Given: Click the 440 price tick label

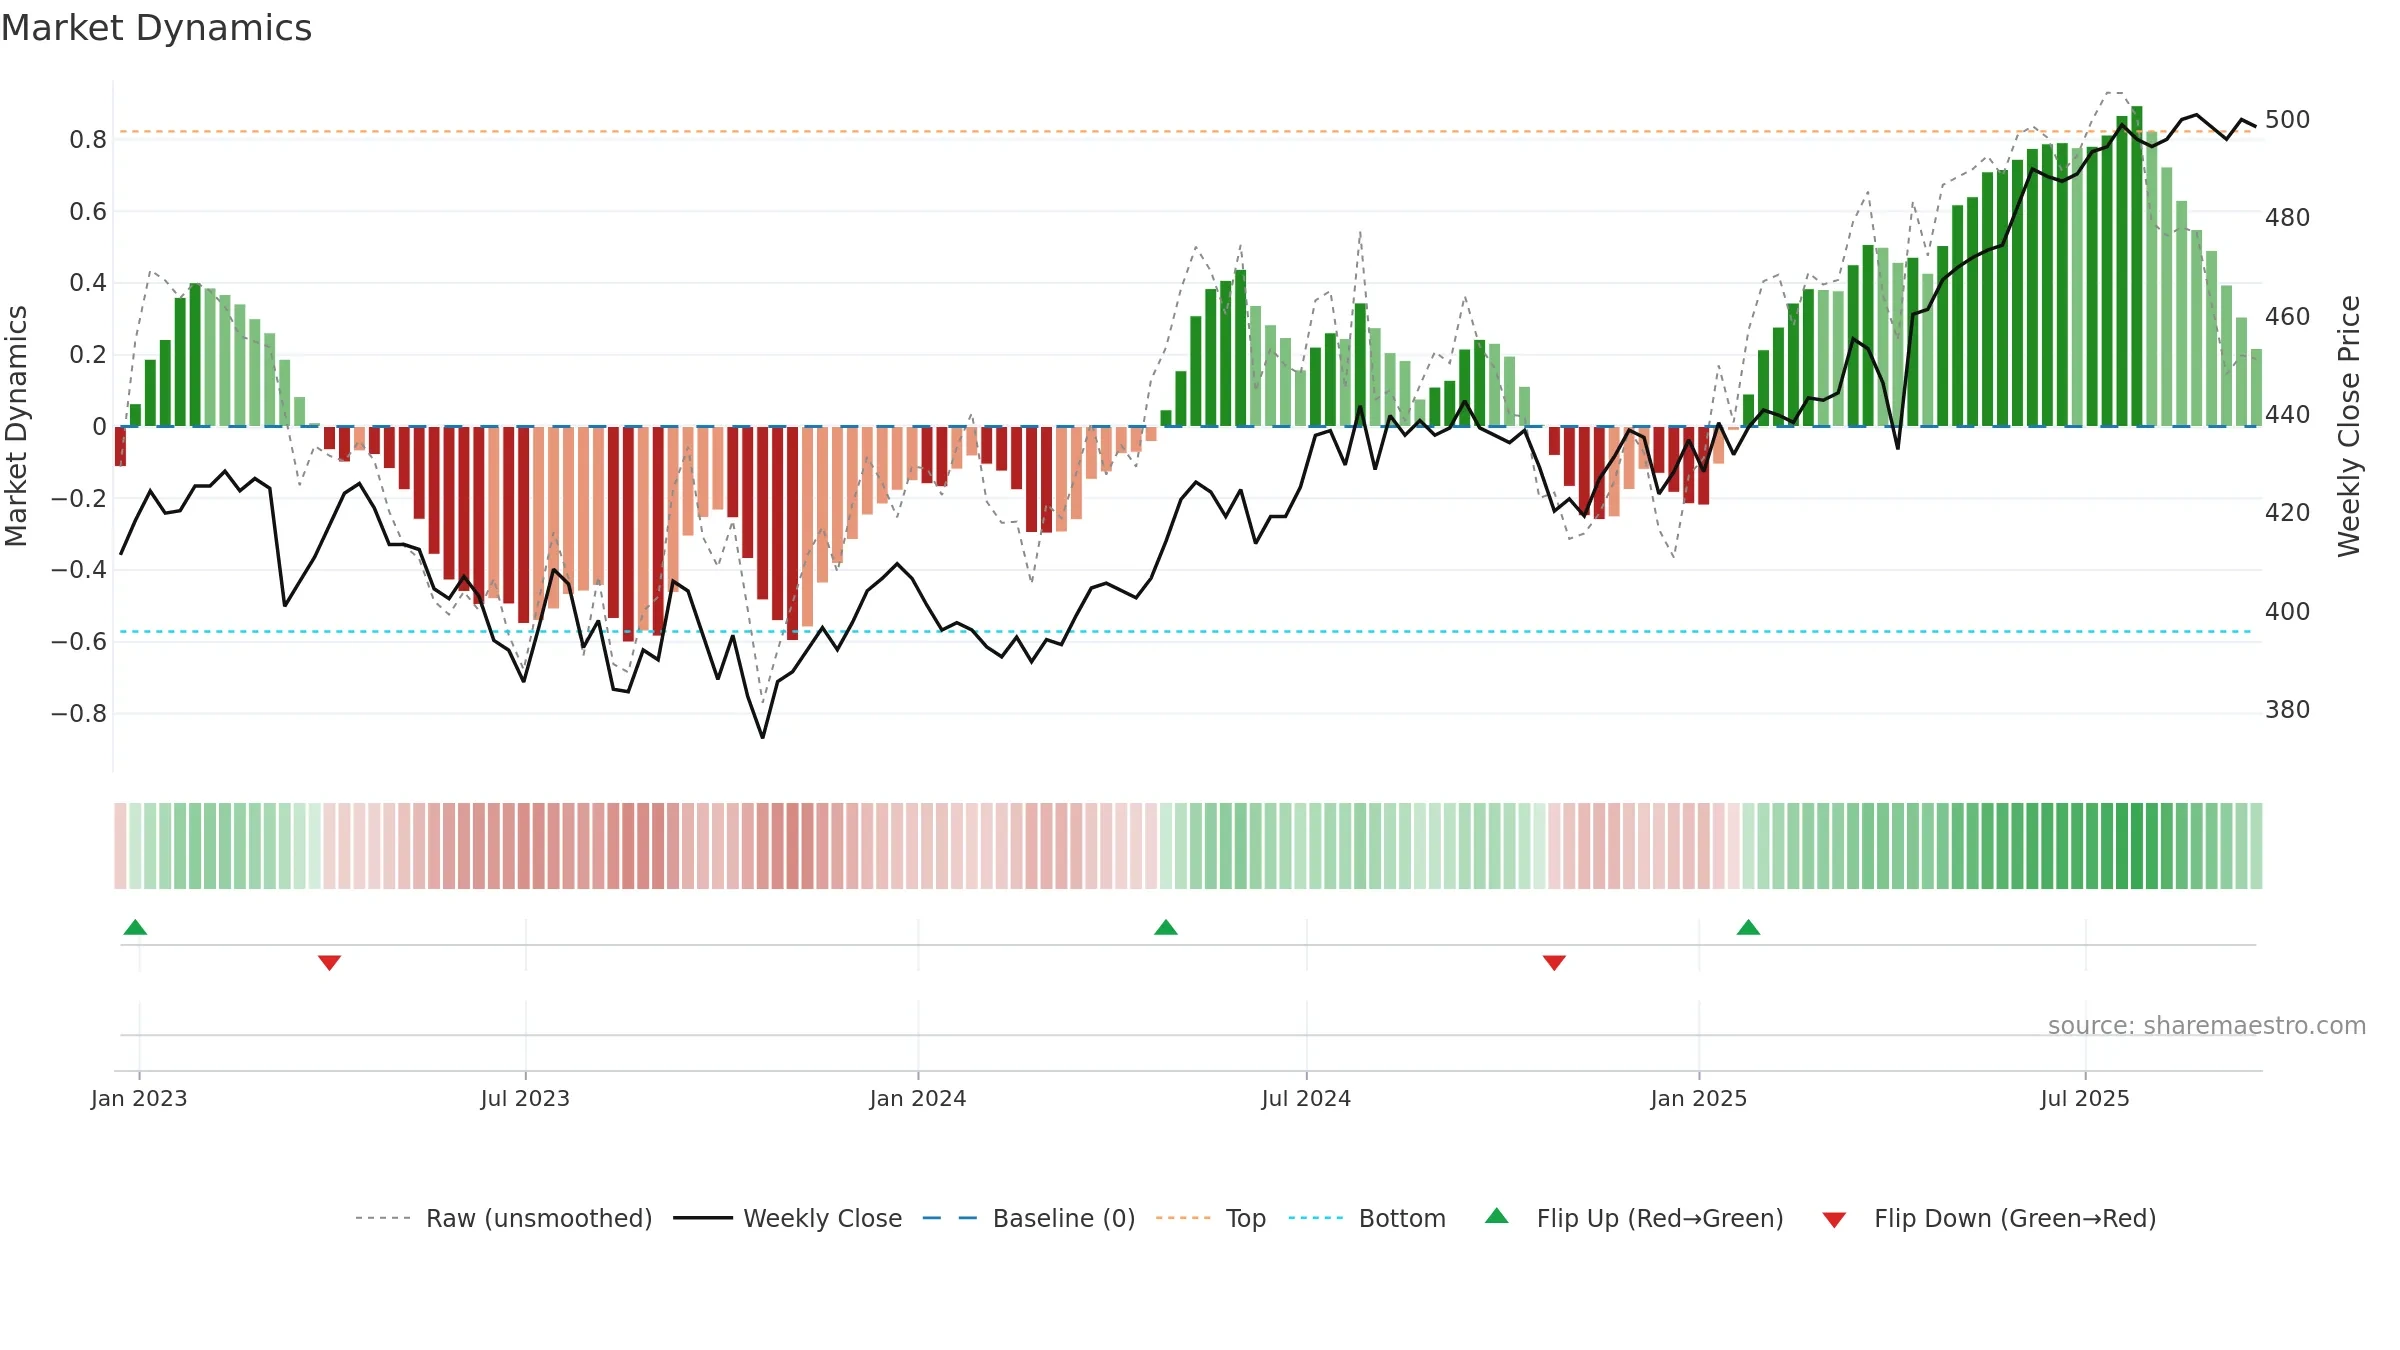Looking at the screenshot, I should [x=2287, y=414].
